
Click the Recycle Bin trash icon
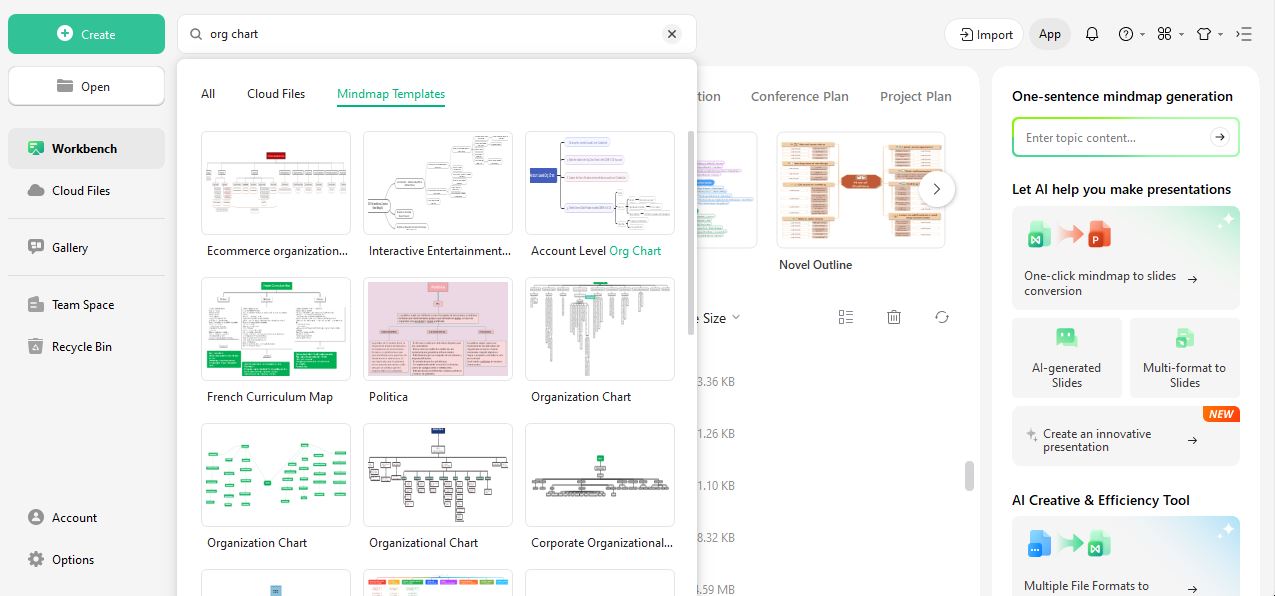(36, 347)
